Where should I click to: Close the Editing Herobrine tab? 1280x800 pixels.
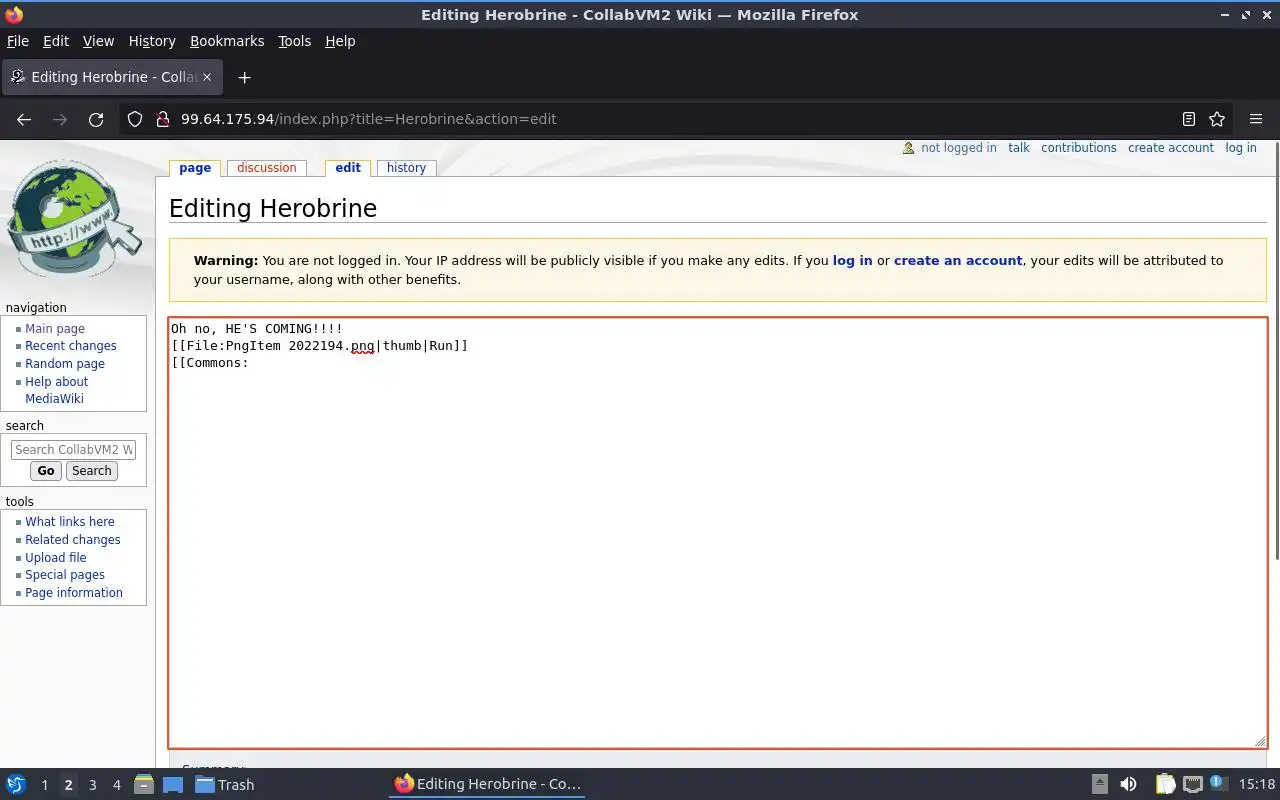pos(207,77)
